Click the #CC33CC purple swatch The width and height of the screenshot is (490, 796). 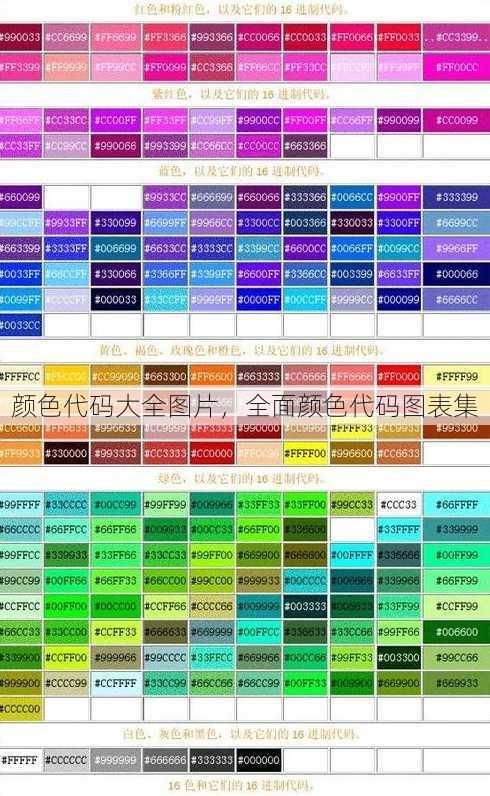(67, 120)
